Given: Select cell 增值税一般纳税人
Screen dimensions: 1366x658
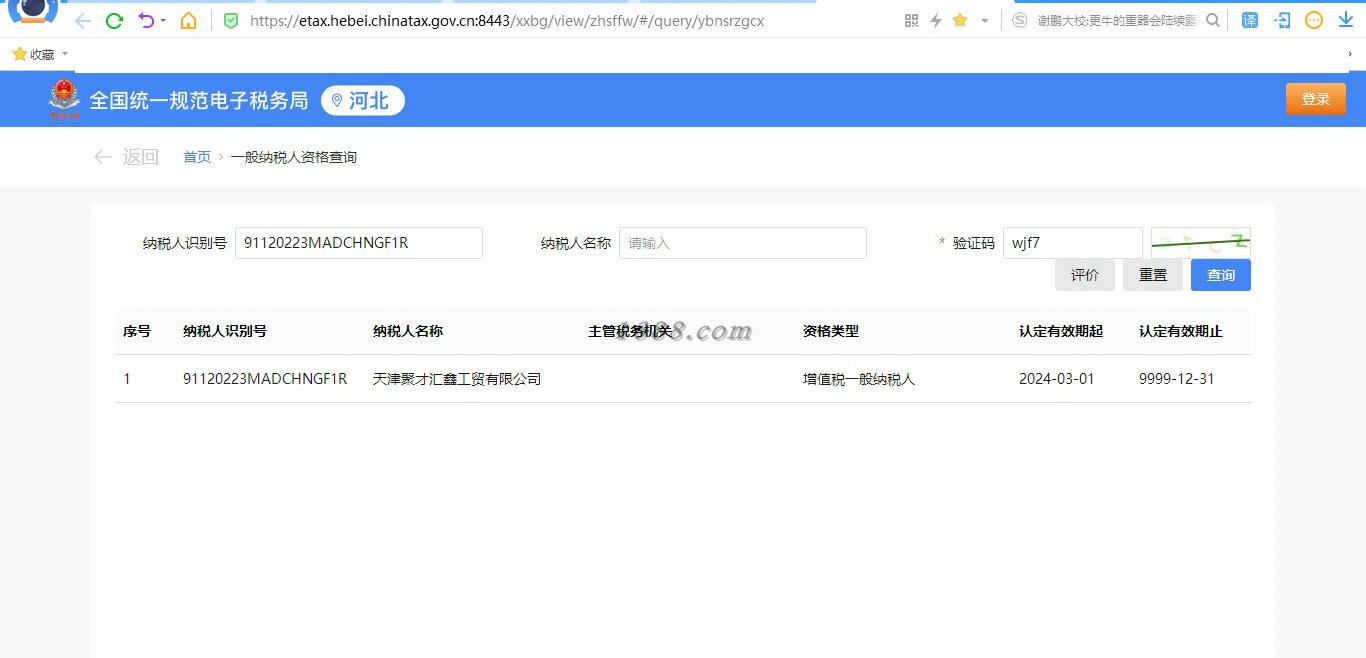Looking at the screenshot, I should [859, 379].
